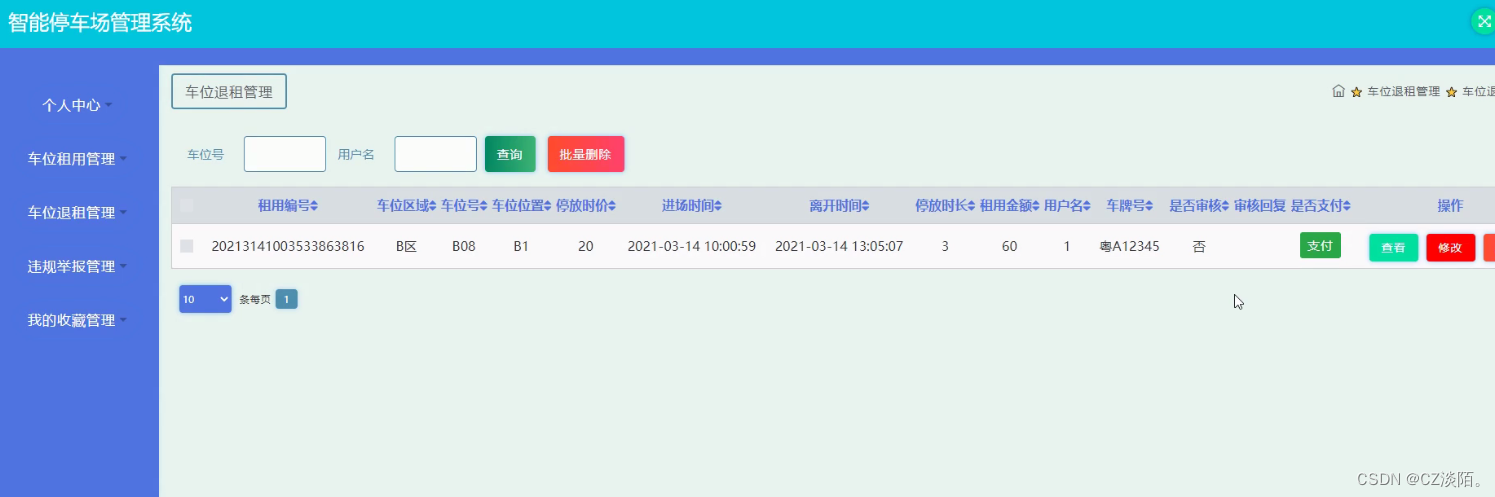The width and height of the screenshot is (1495, 497).
Task: Click the hourly price 20 cell
Action: (x=586, y=246)
